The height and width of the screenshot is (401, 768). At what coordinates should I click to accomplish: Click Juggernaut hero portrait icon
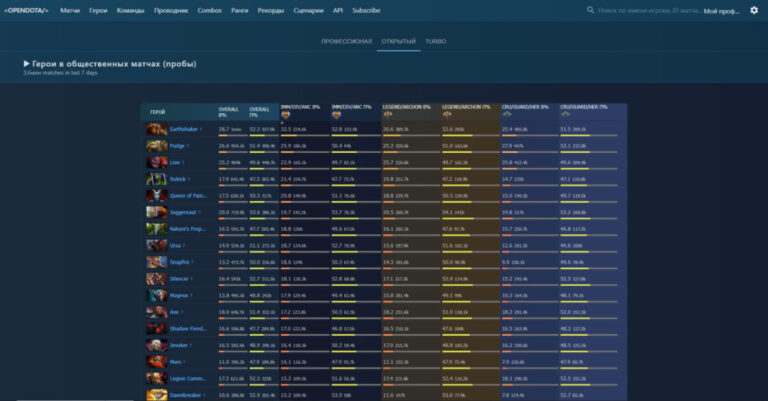(x=156, y=212)
